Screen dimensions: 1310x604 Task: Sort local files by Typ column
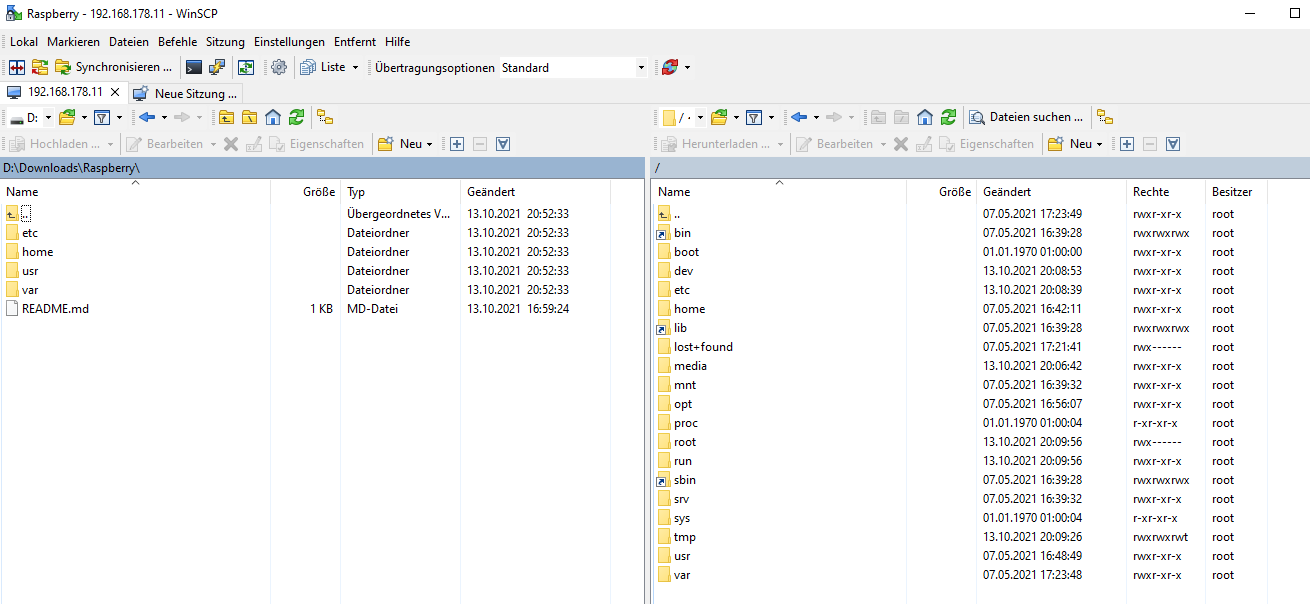coord(400,191)
